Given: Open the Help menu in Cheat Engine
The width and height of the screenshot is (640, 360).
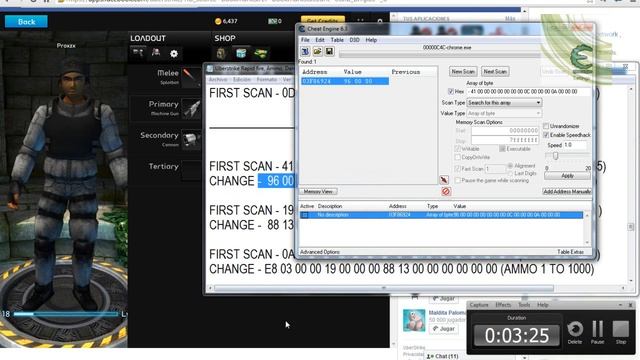Looking at the screenshot, I should coord(371,40).
